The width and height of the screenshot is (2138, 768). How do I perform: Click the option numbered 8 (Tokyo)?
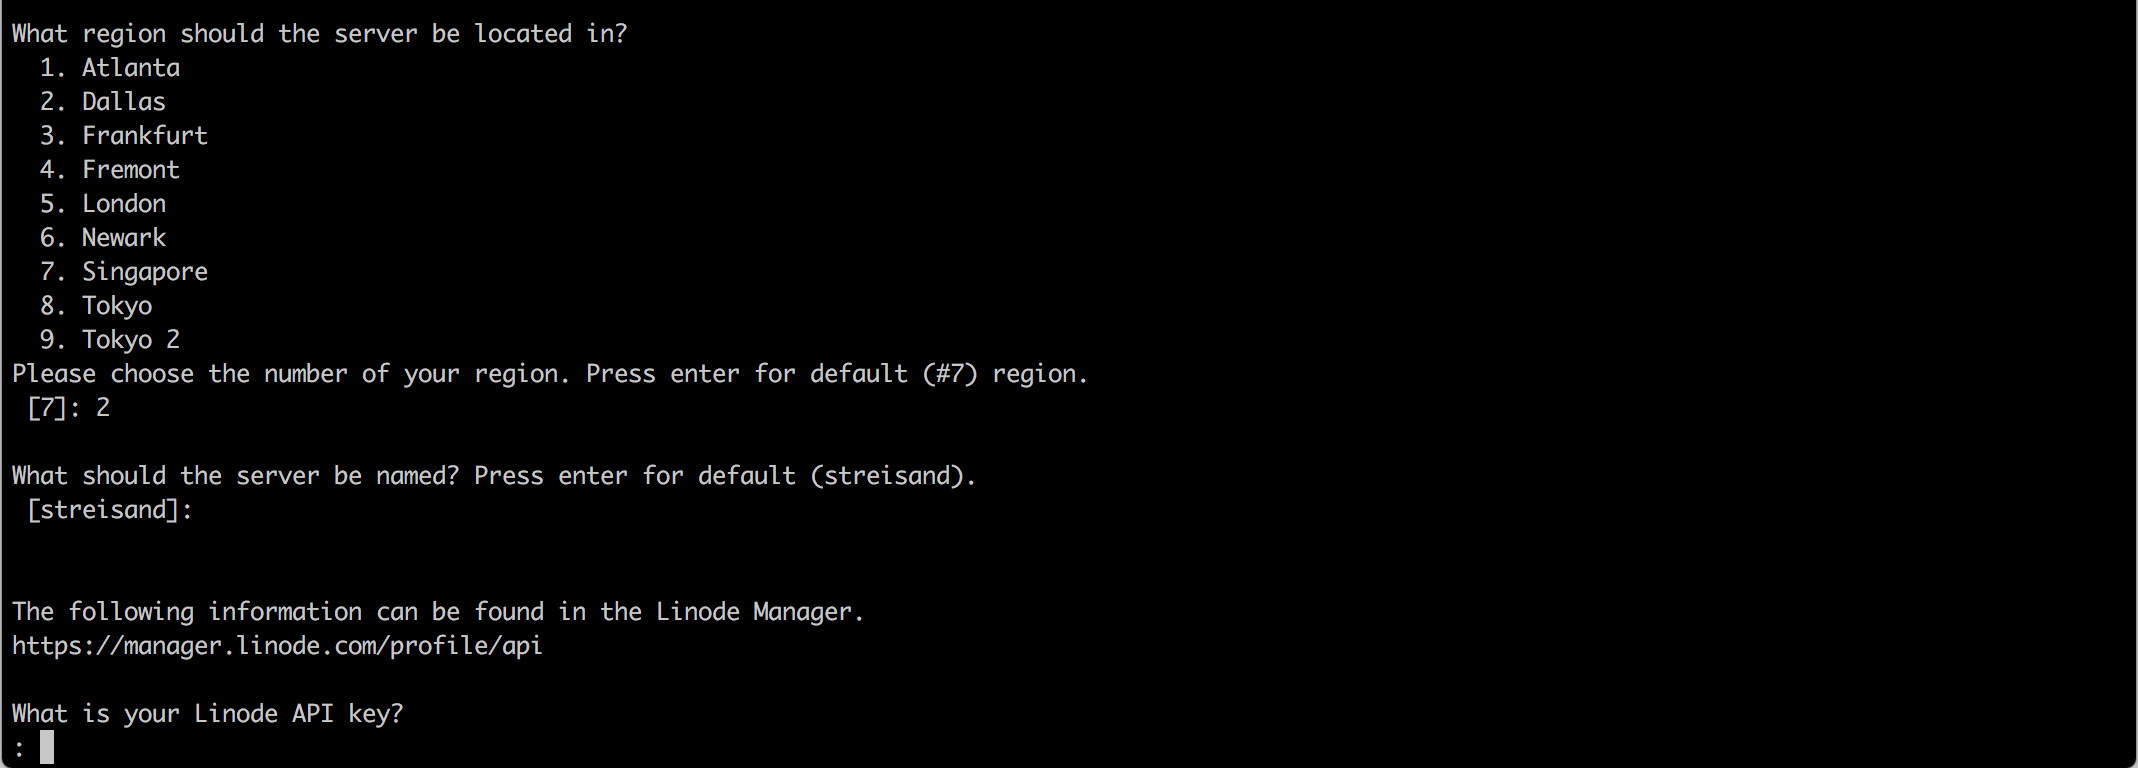coord(116,306)
